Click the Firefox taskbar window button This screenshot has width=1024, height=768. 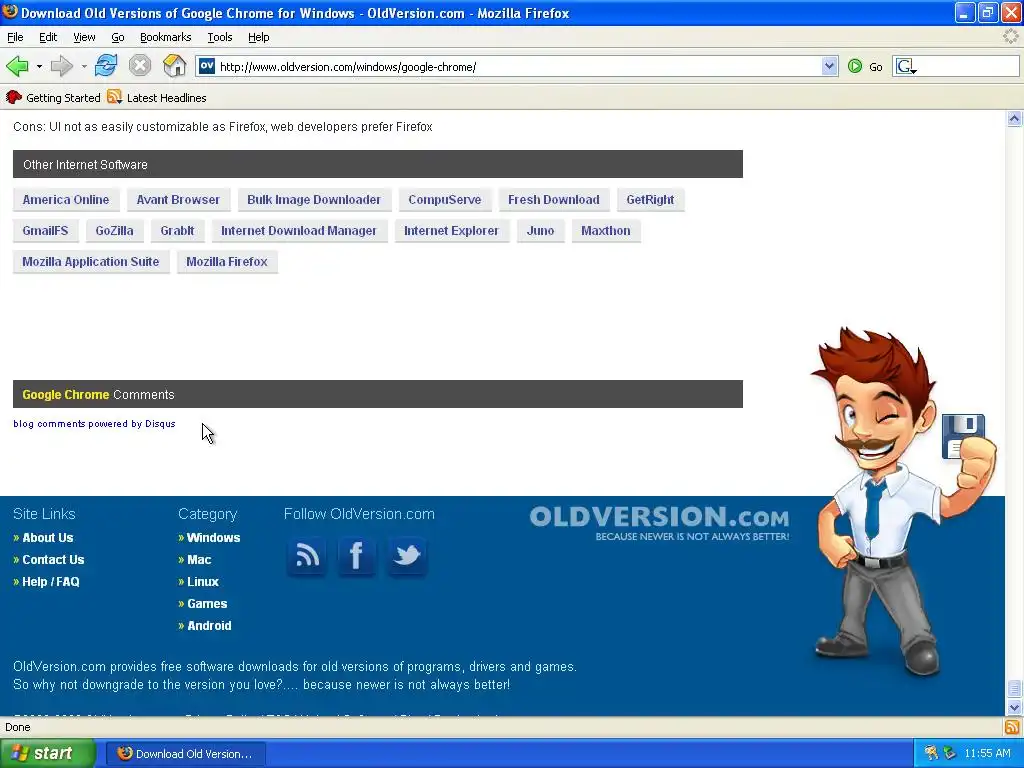tap(185, 754)
